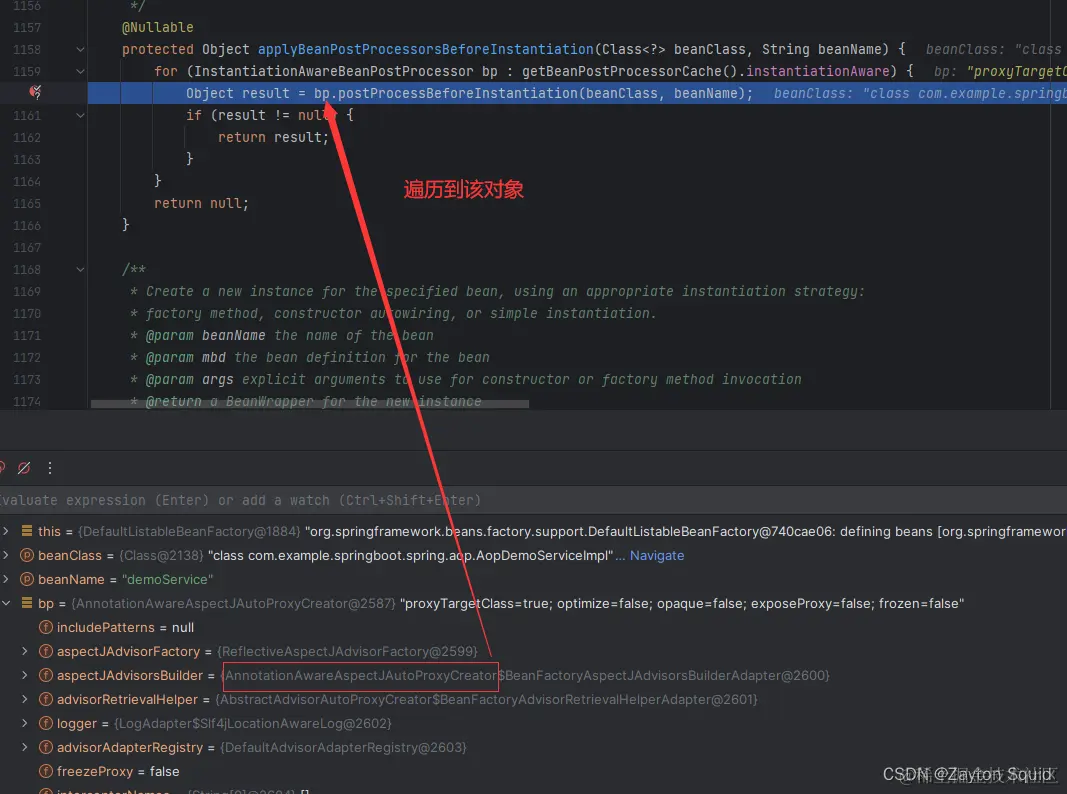This screenshot has height=794, width=1067.
Task: Expand the aspectJAdvisorsBuilder field
Action: [x=25, y=675]
